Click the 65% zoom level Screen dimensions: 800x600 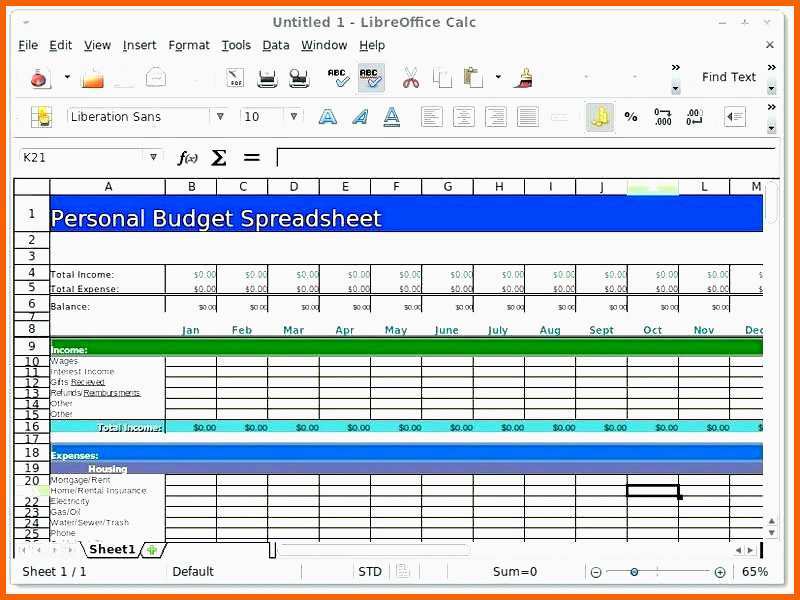click(x=755, y=572)
